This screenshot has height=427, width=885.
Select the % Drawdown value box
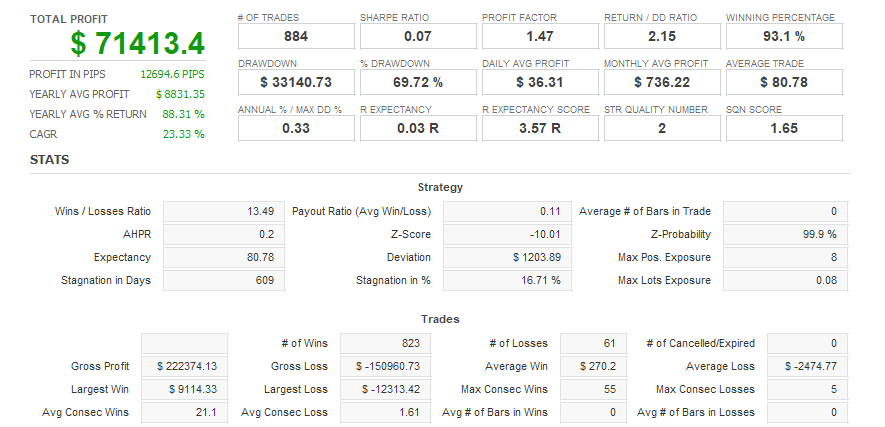(x=418, y=82)
